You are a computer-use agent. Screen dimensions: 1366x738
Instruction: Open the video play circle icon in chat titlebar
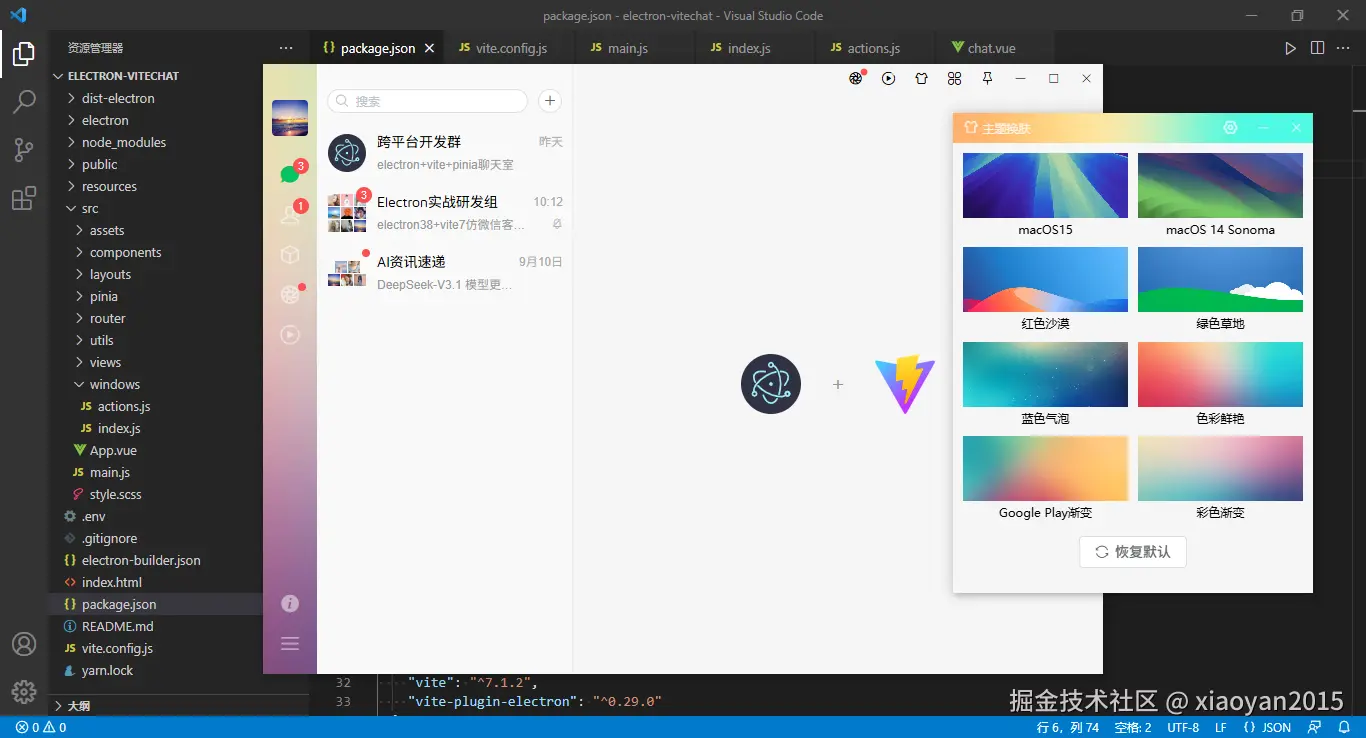click(x=889, y=78)
